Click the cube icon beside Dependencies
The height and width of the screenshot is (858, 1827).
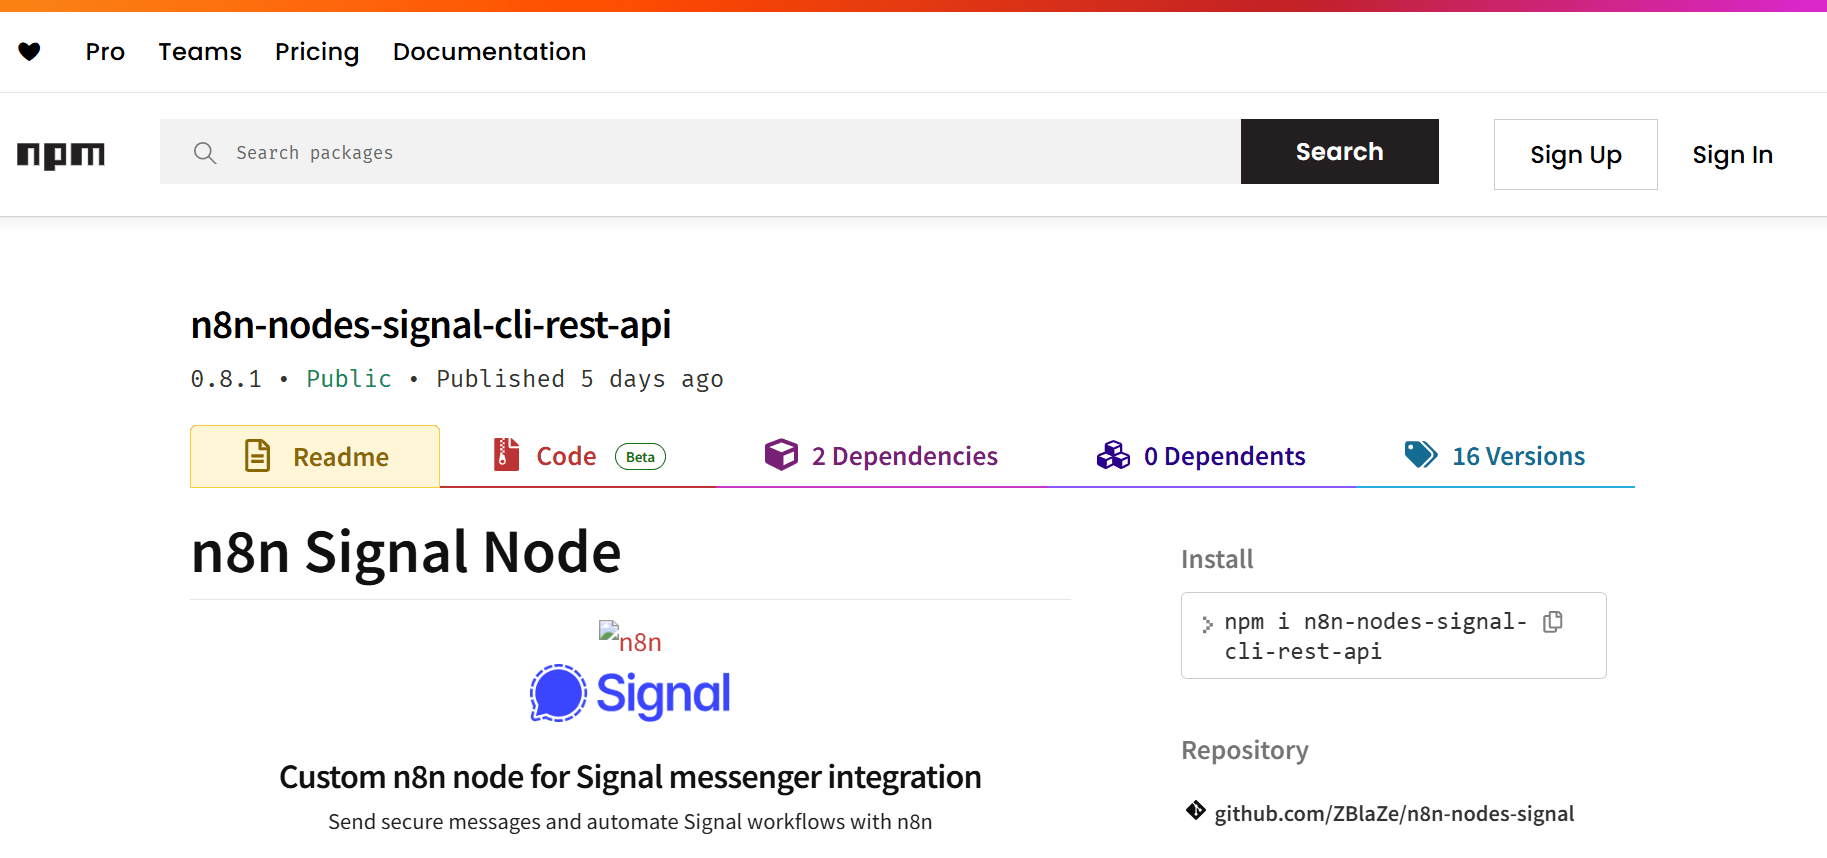coord(781,455)
